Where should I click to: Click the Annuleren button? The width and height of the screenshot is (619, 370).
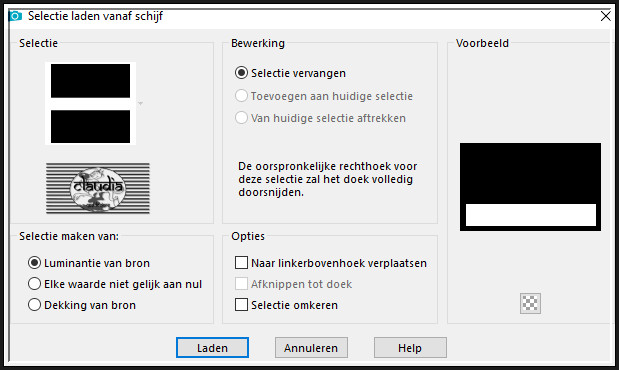point(311,347)
